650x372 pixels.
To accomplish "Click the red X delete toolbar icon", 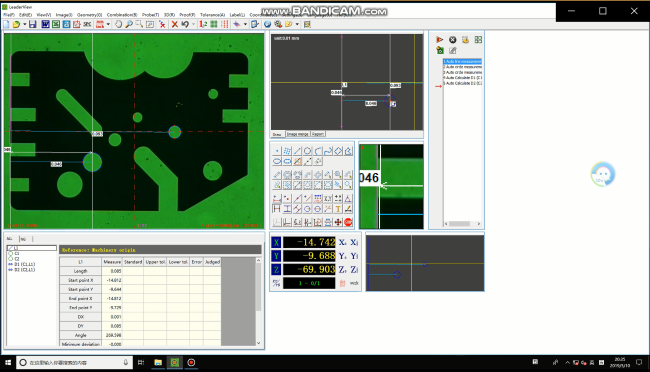I will [x=175, y=24].
